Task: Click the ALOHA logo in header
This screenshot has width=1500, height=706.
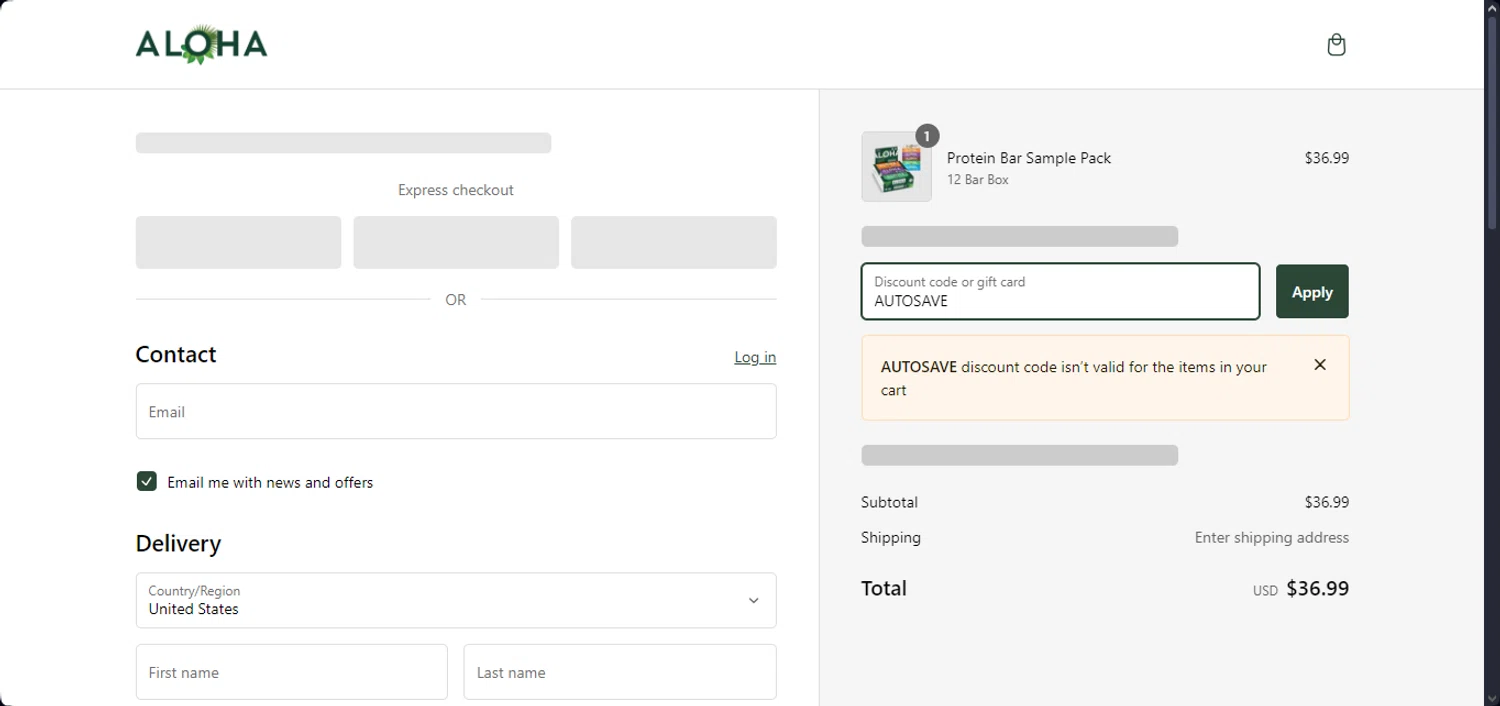Action: click(201, 45)
